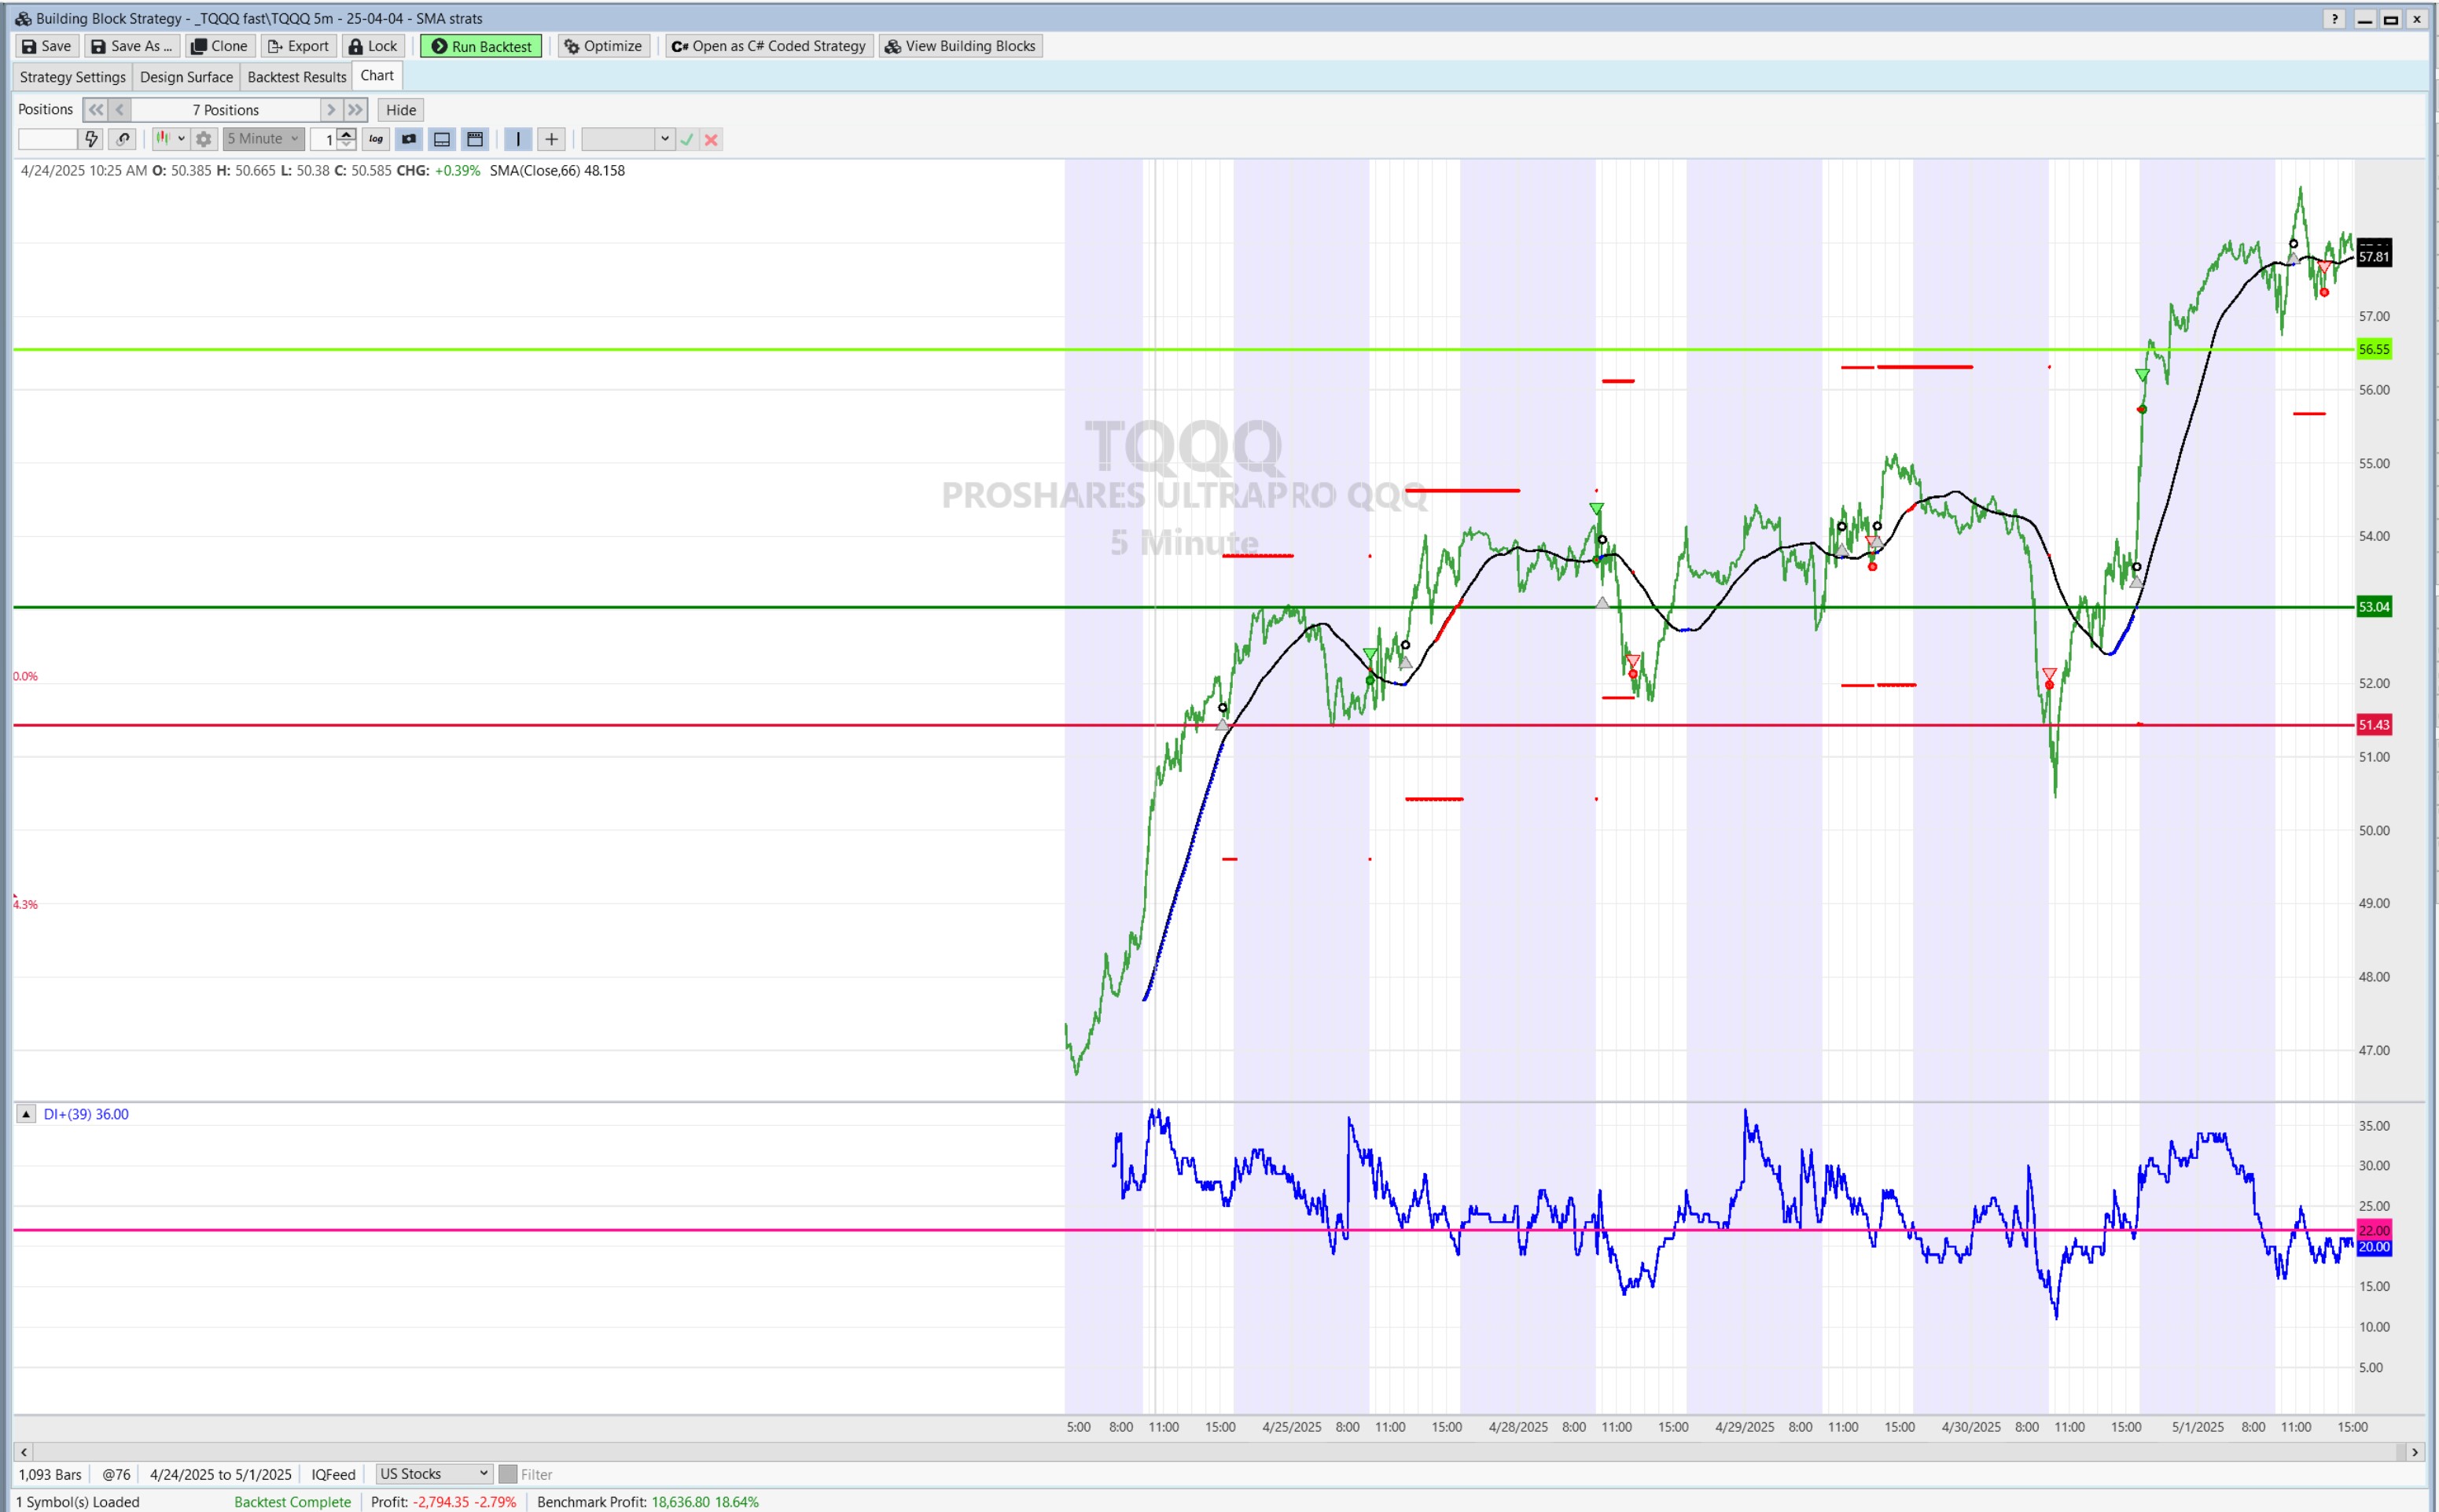Image resolution: width=2439 pixels, height=1512 pixels.
Task: Toggle the log scale button
Action: coord(376,139)
